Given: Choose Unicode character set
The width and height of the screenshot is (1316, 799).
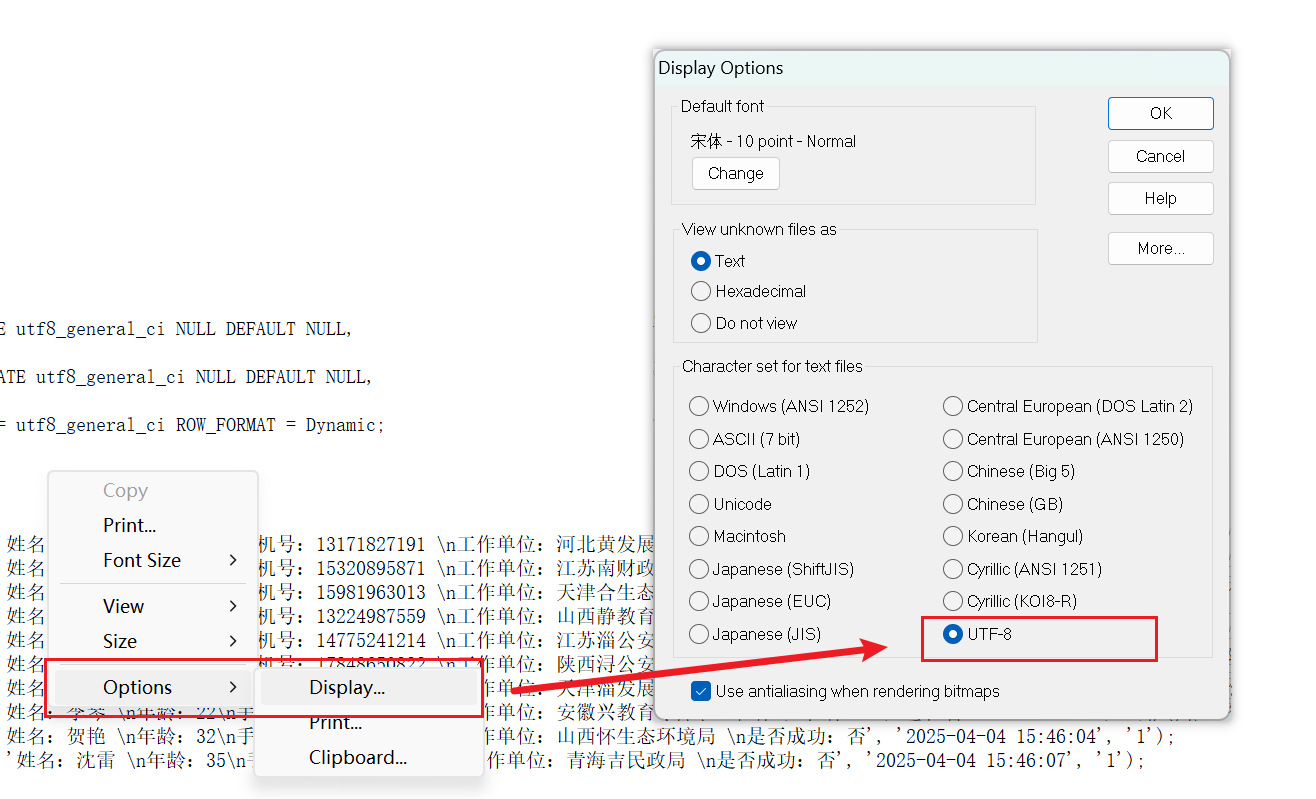Looking at the screenshot, I should pos(699,504).
